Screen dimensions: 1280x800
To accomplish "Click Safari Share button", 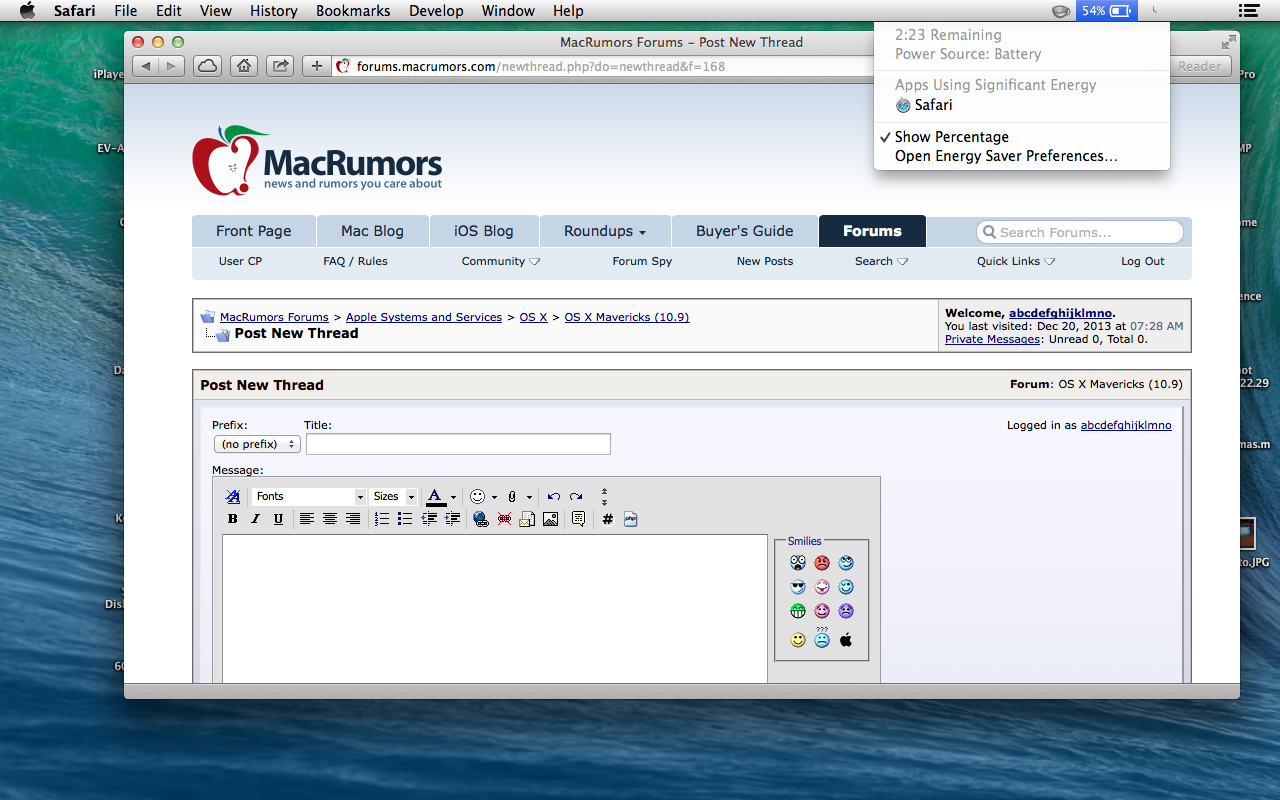I will click(281, 66).
